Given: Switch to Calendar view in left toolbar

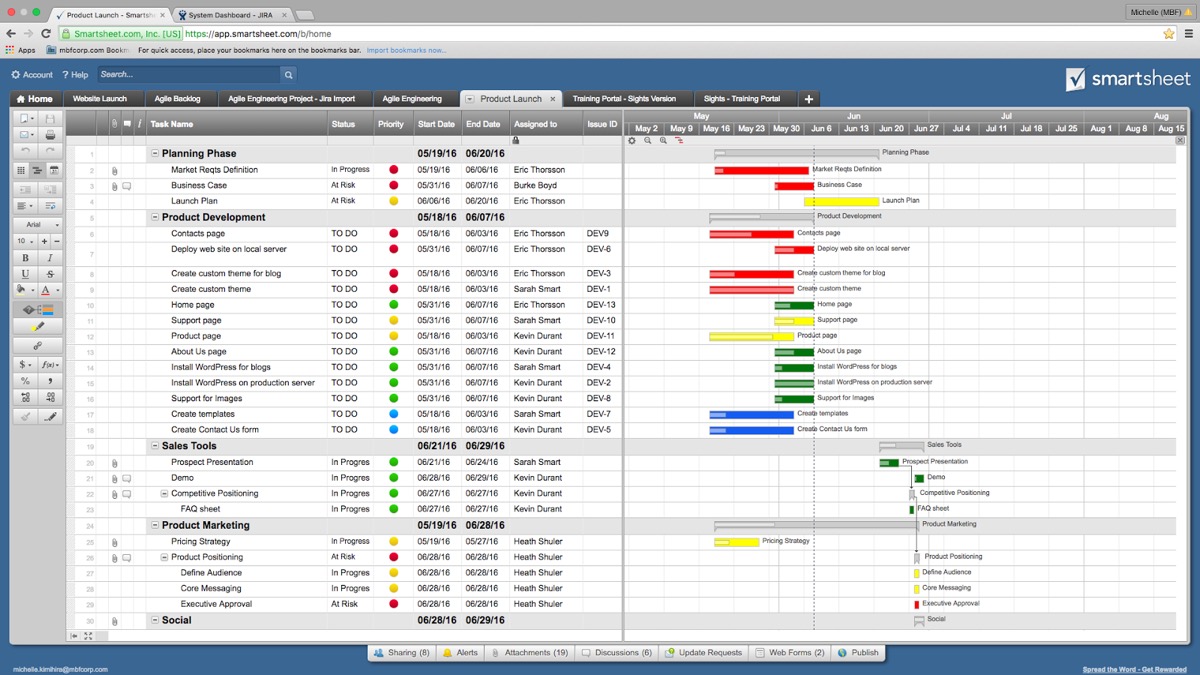Looking at the screenshot, I should point(54,170).
